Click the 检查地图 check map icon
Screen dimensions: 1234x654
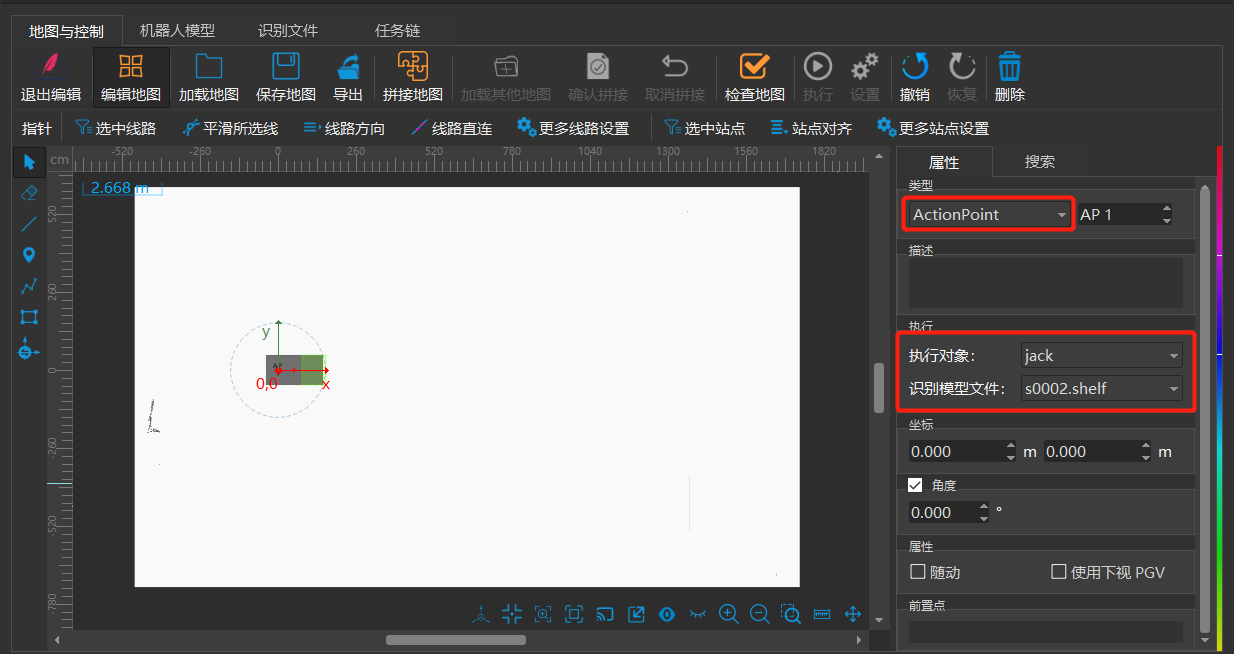754,68
